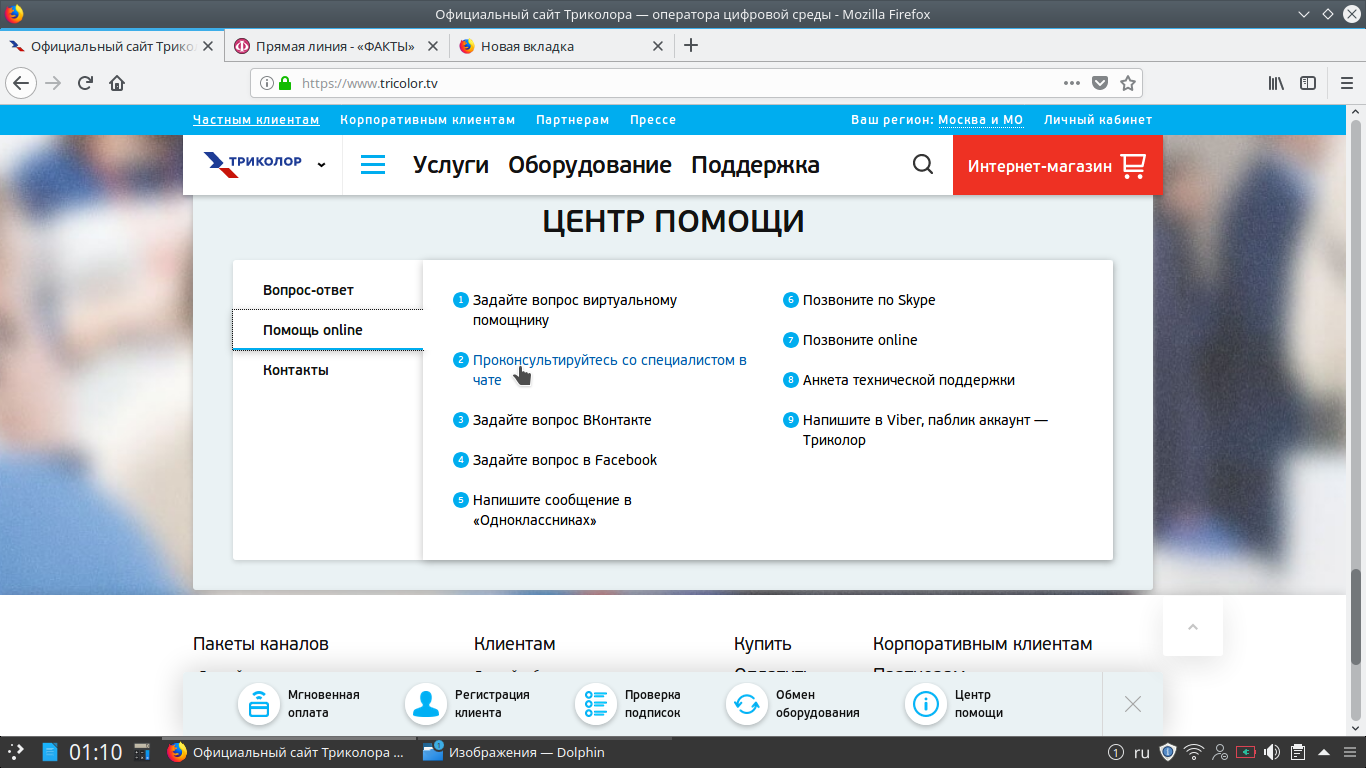
Task: Click the Instant payment card icon
Action: click(x=258, y=704)
